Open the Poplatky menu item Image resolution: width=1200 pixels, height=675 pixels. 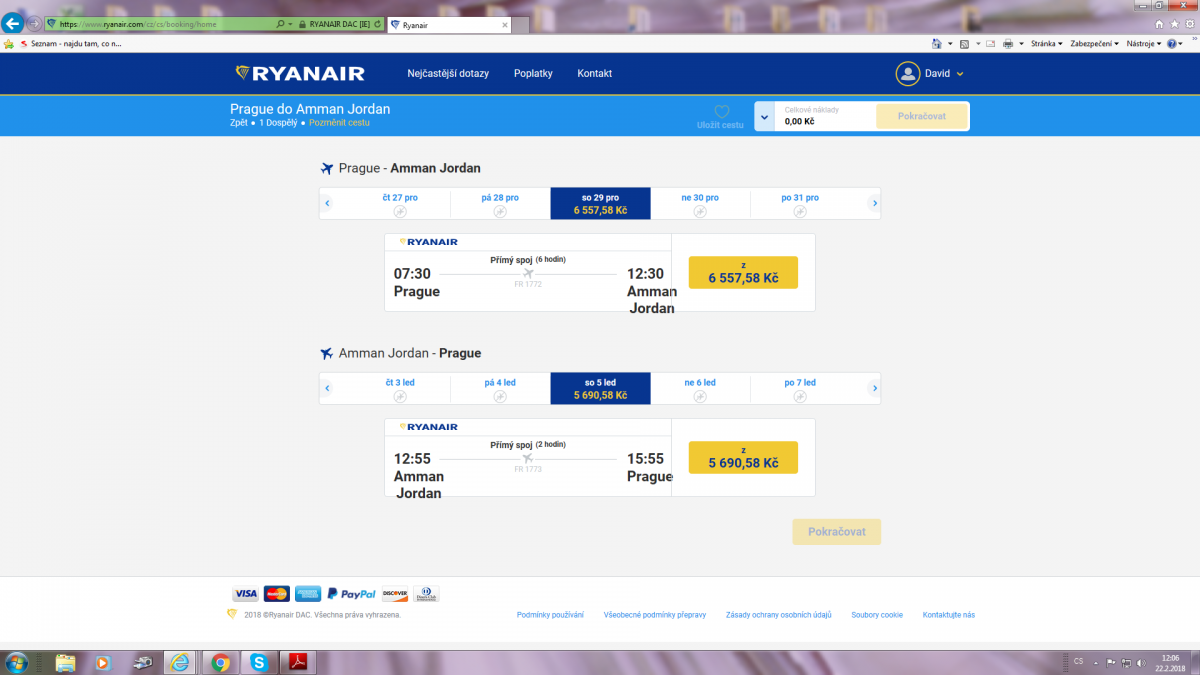533,74
